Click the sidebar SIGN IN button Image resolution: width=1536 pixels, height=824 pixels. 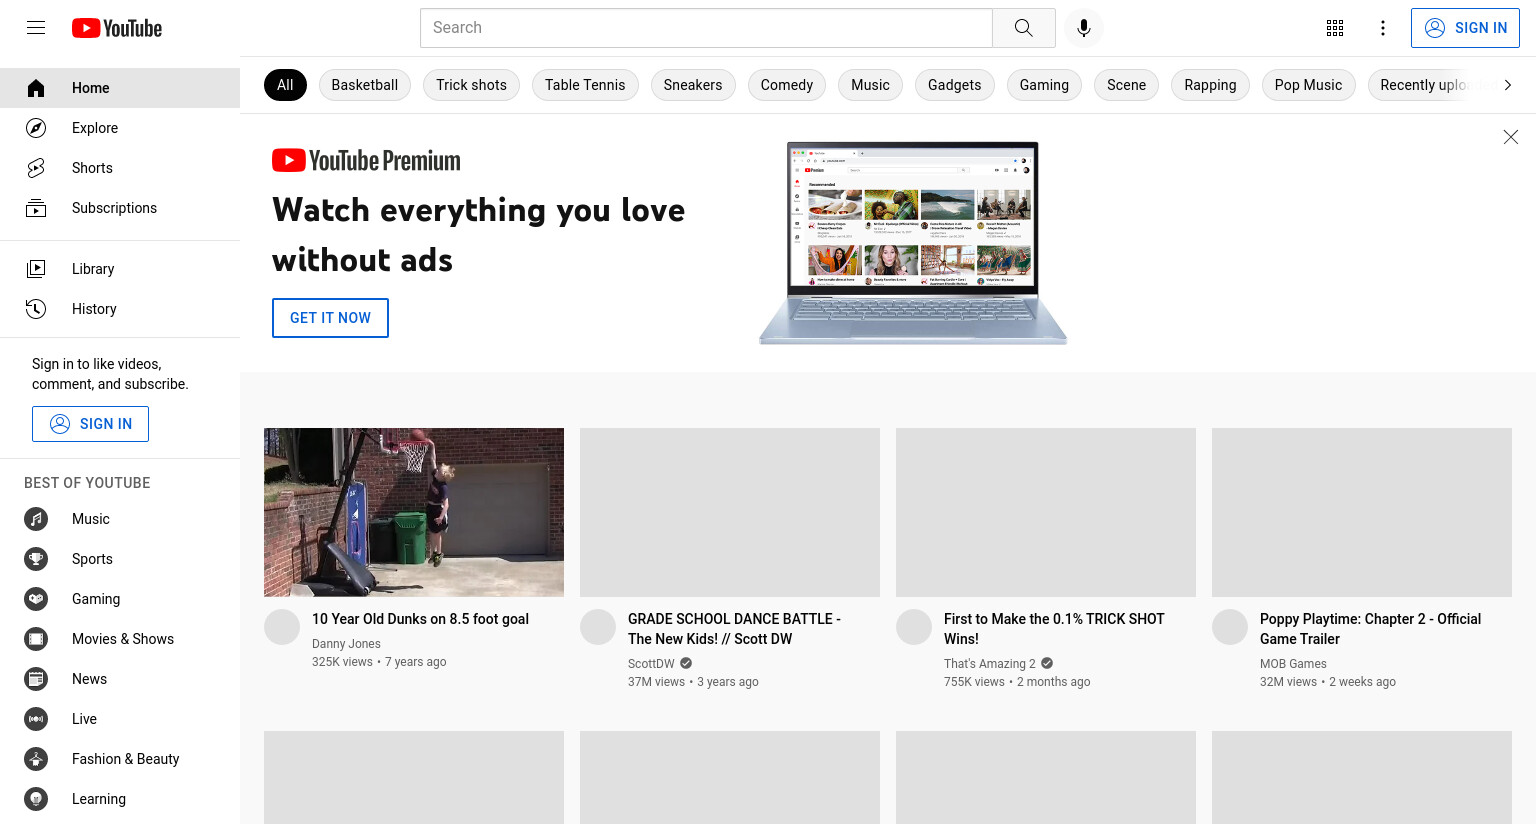click(x=90, y=424)
